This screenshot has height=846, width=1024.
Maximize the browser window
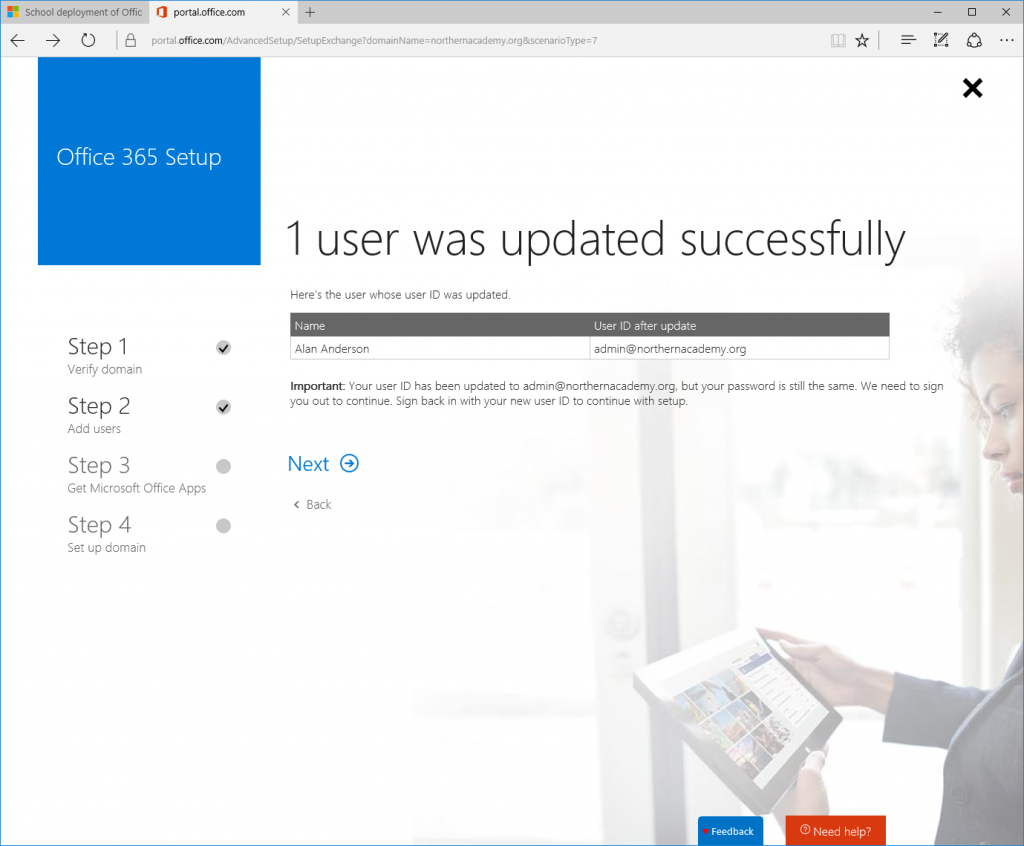[x=972, y=12]
